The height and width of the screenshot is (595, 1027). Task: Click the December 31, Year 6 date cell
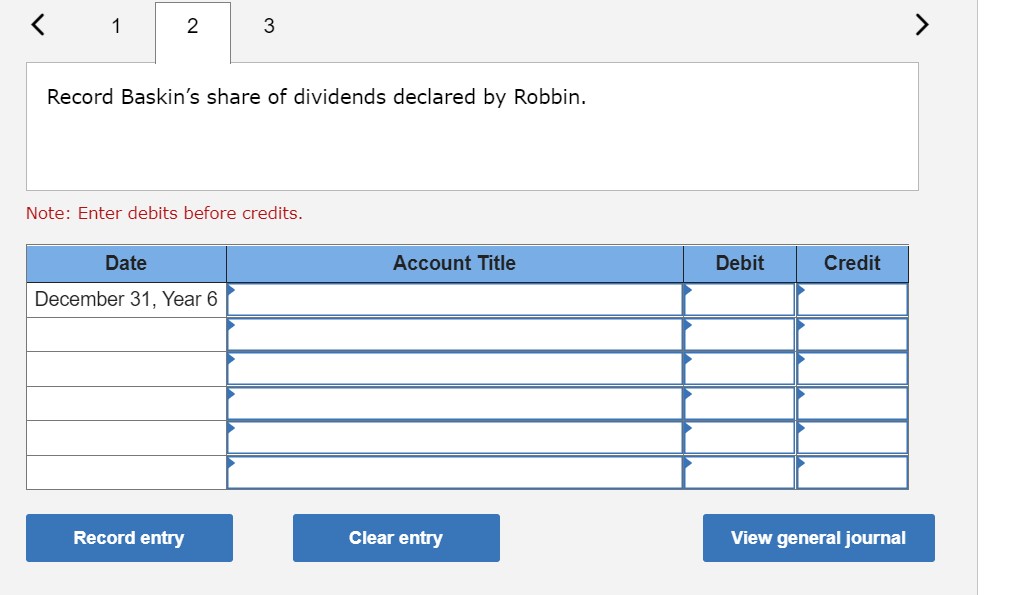[x=126, y=299]
